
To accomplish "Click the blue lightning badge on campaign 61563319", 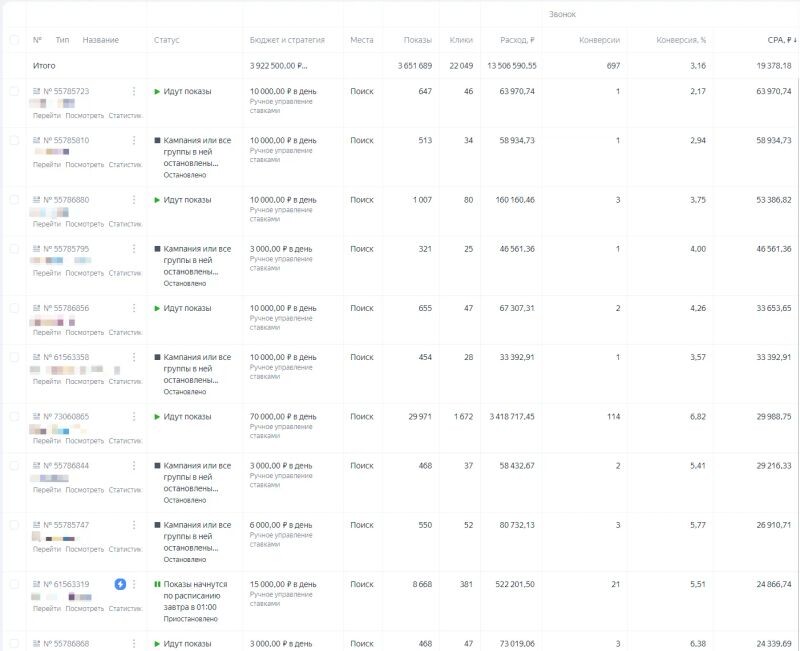I will [x=120, y=584].
